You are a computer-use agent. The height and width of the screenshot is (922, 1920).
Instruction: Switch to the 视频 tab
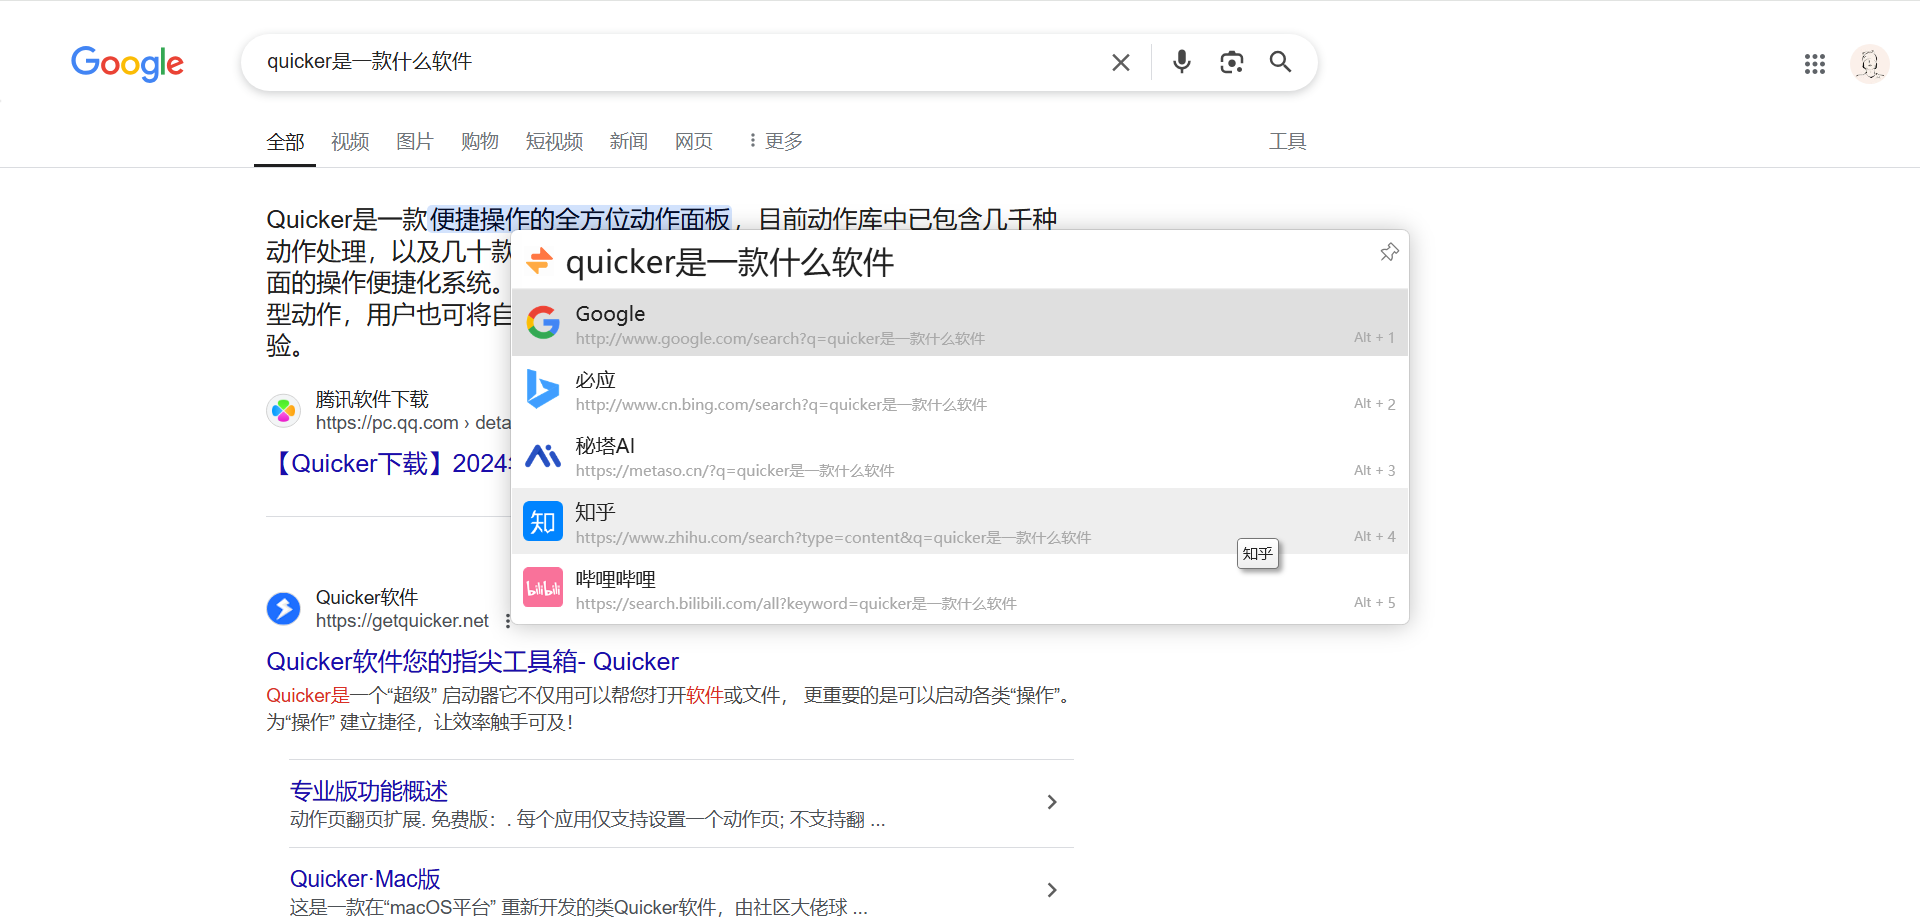click(x=350, y=142)
